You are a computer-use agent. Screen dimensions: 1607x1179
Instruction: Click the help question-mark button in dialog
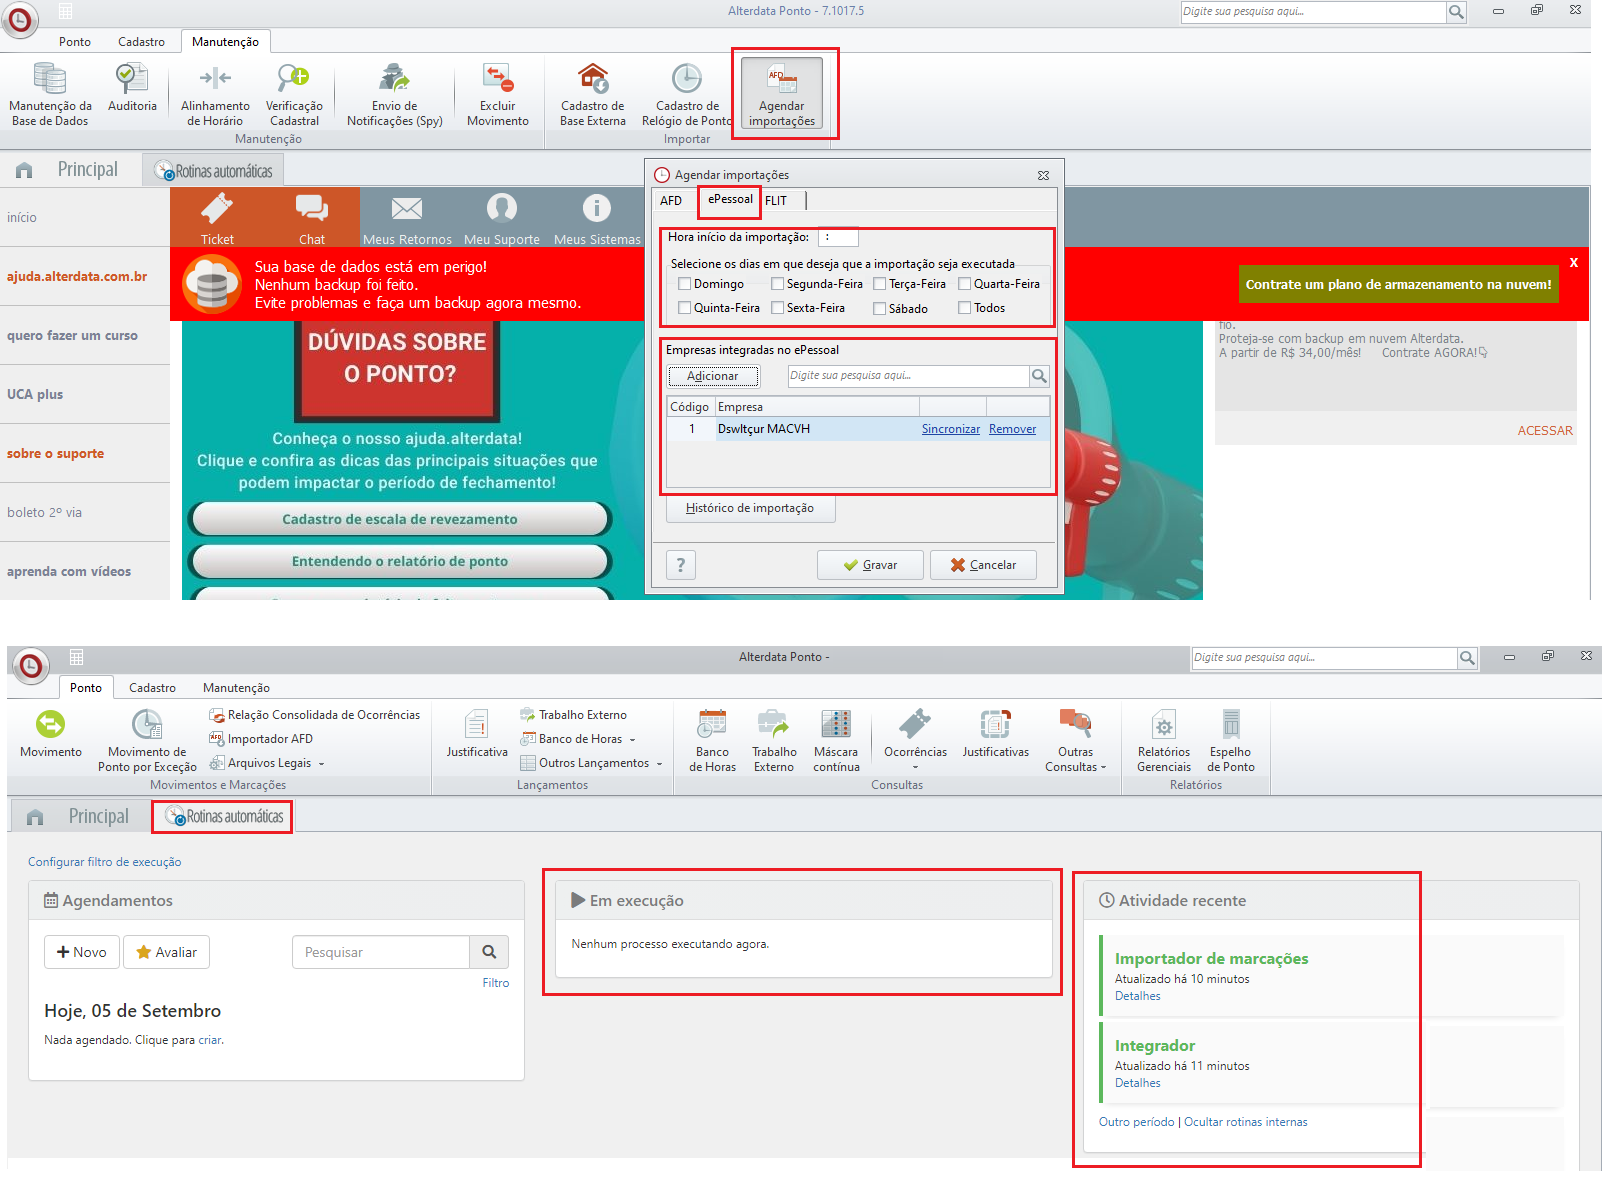(x=681, y=565)
